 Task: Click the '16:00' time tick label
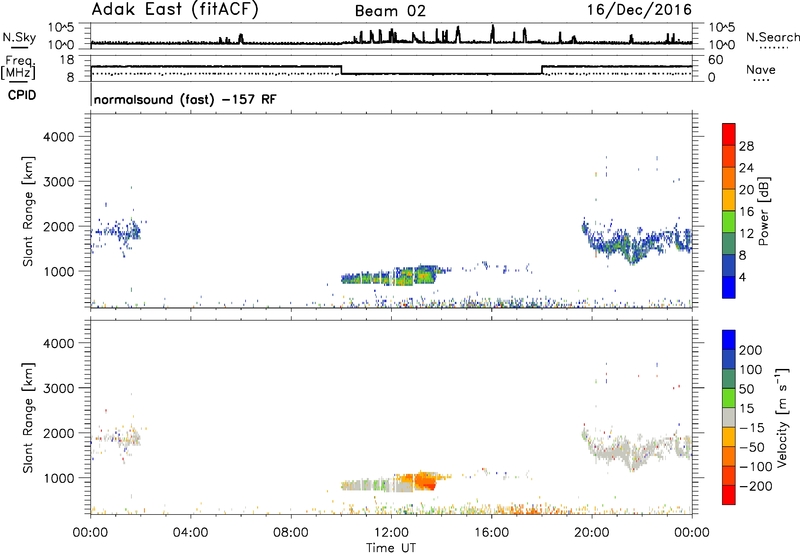pyautogui.click(x=491, y=533)
